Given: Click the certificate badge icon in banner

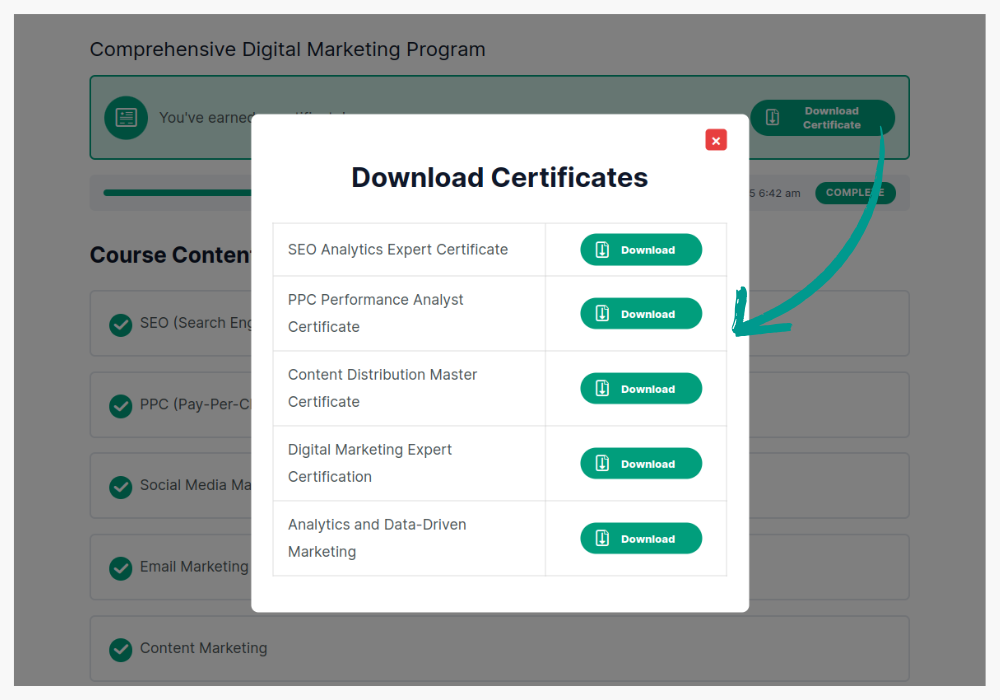Looking at the screenshot, I should pos(126,118).
